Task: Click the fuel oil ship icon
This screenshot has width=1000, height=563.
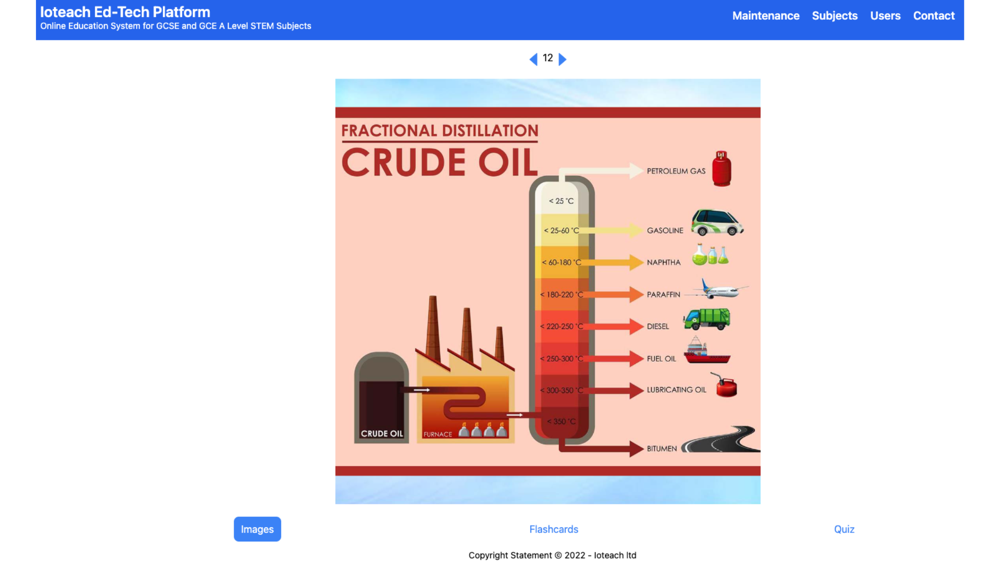Action: [x=706, y=351]
